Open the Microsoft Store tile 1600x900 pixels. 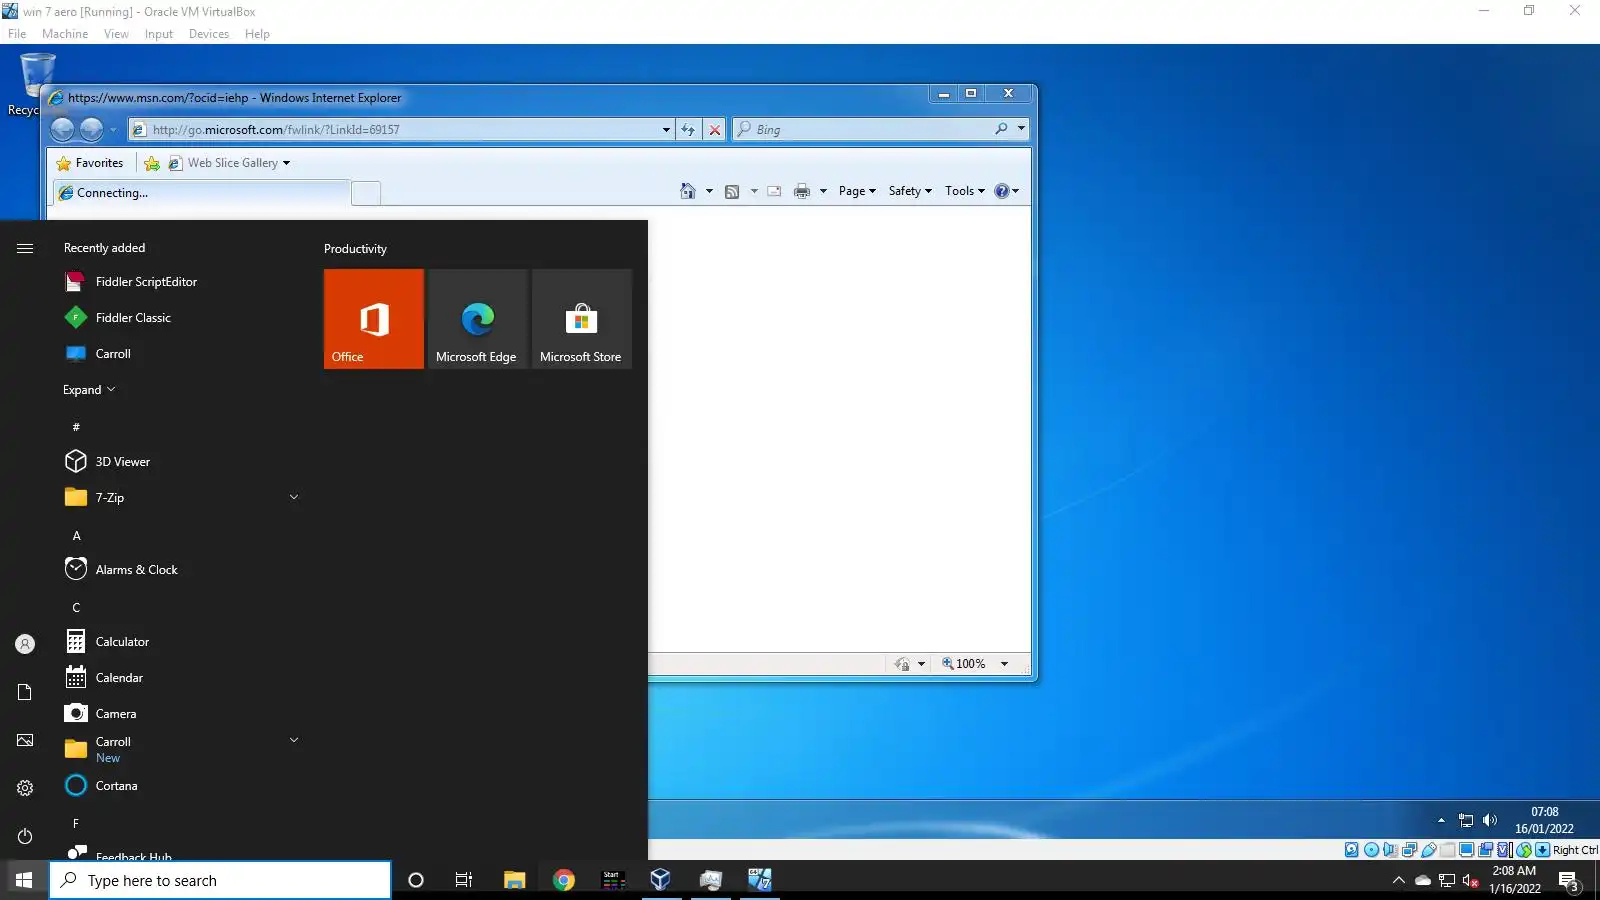[582, 319]
